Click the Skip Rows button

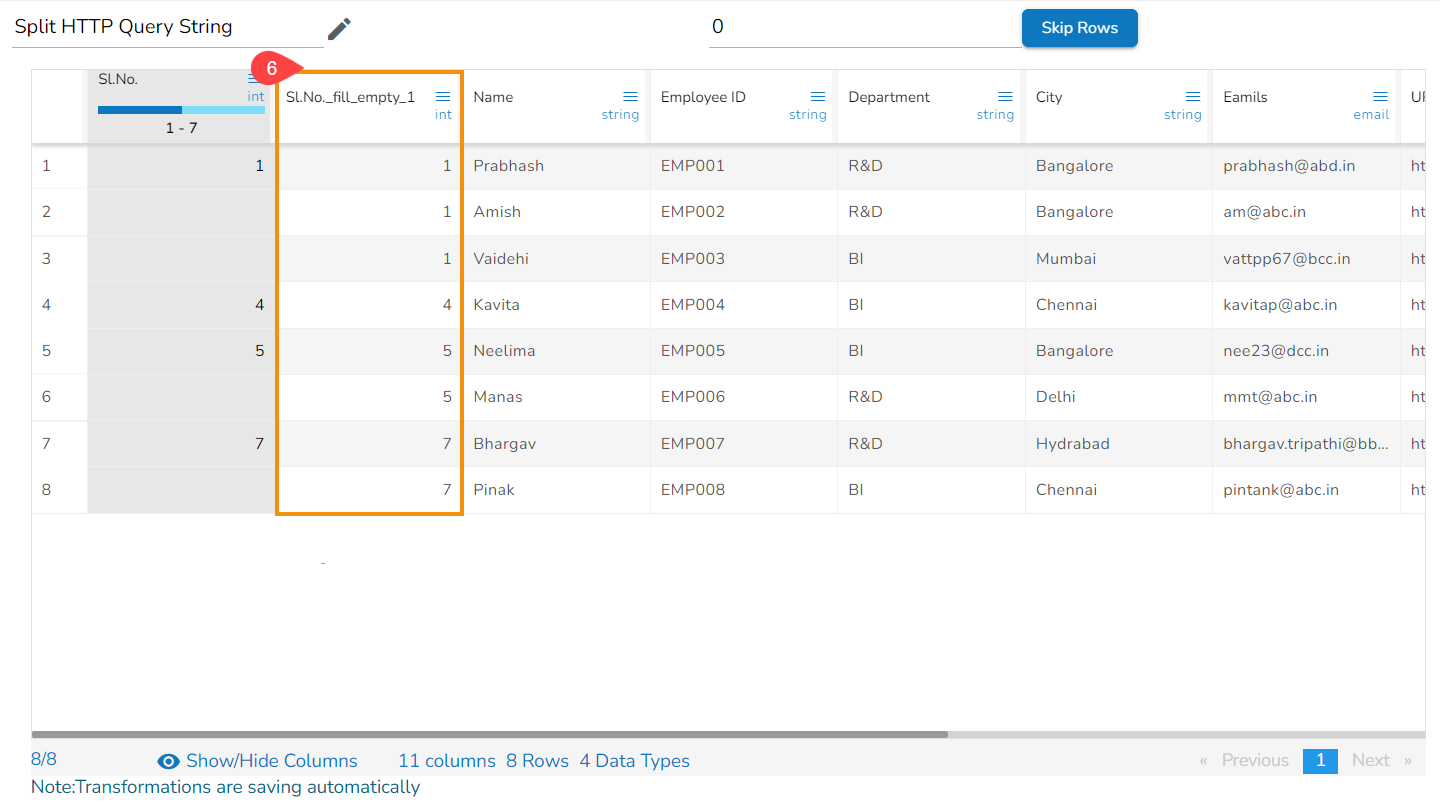1079,28
